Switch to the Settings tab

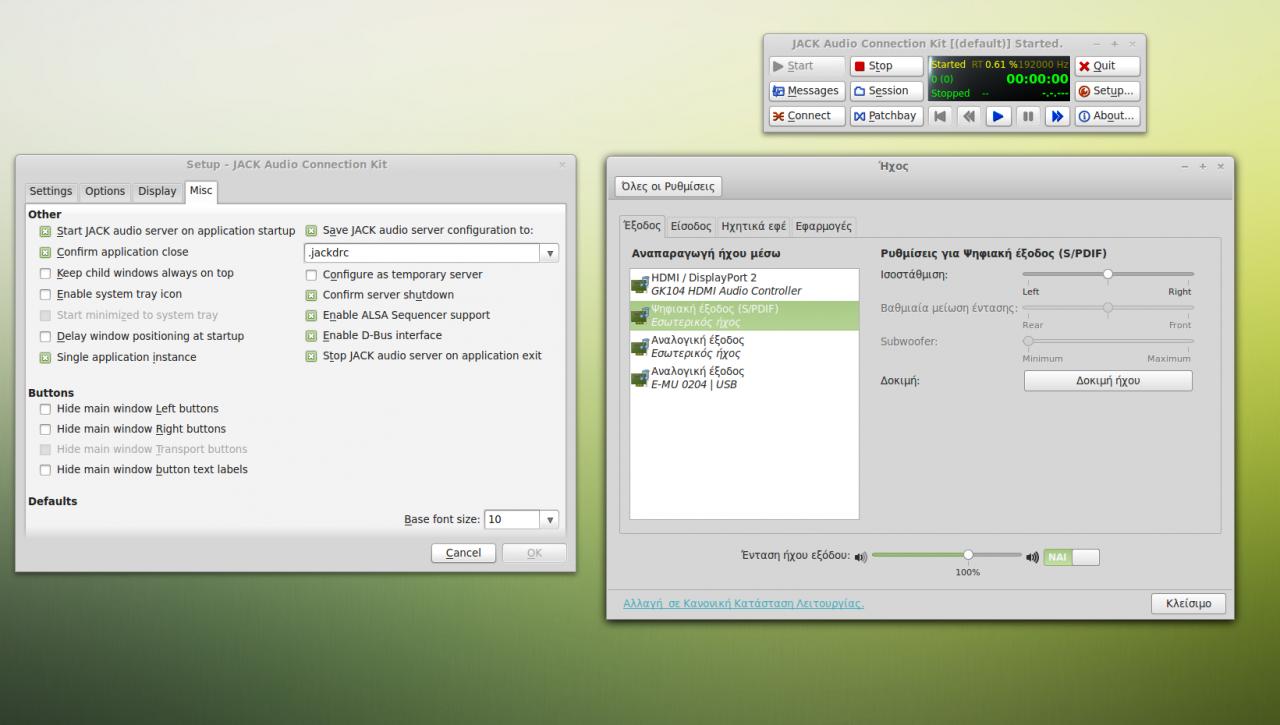[x=50, y=192]
